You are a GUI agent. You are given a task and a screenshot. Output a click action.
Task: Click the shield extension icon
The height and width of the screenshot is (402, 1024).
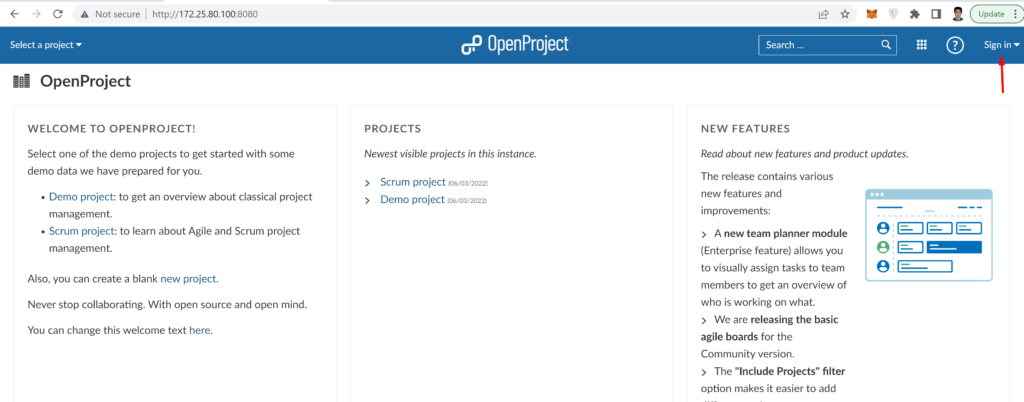[893, 14]
